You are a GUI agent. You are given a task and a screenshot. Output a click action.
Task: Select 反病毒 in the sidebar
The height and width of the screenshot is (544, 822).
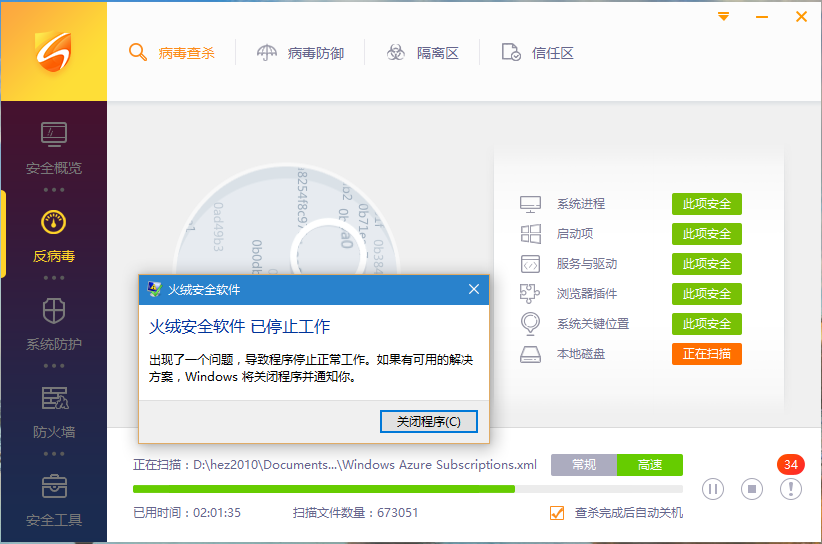[x=53, y=236]
